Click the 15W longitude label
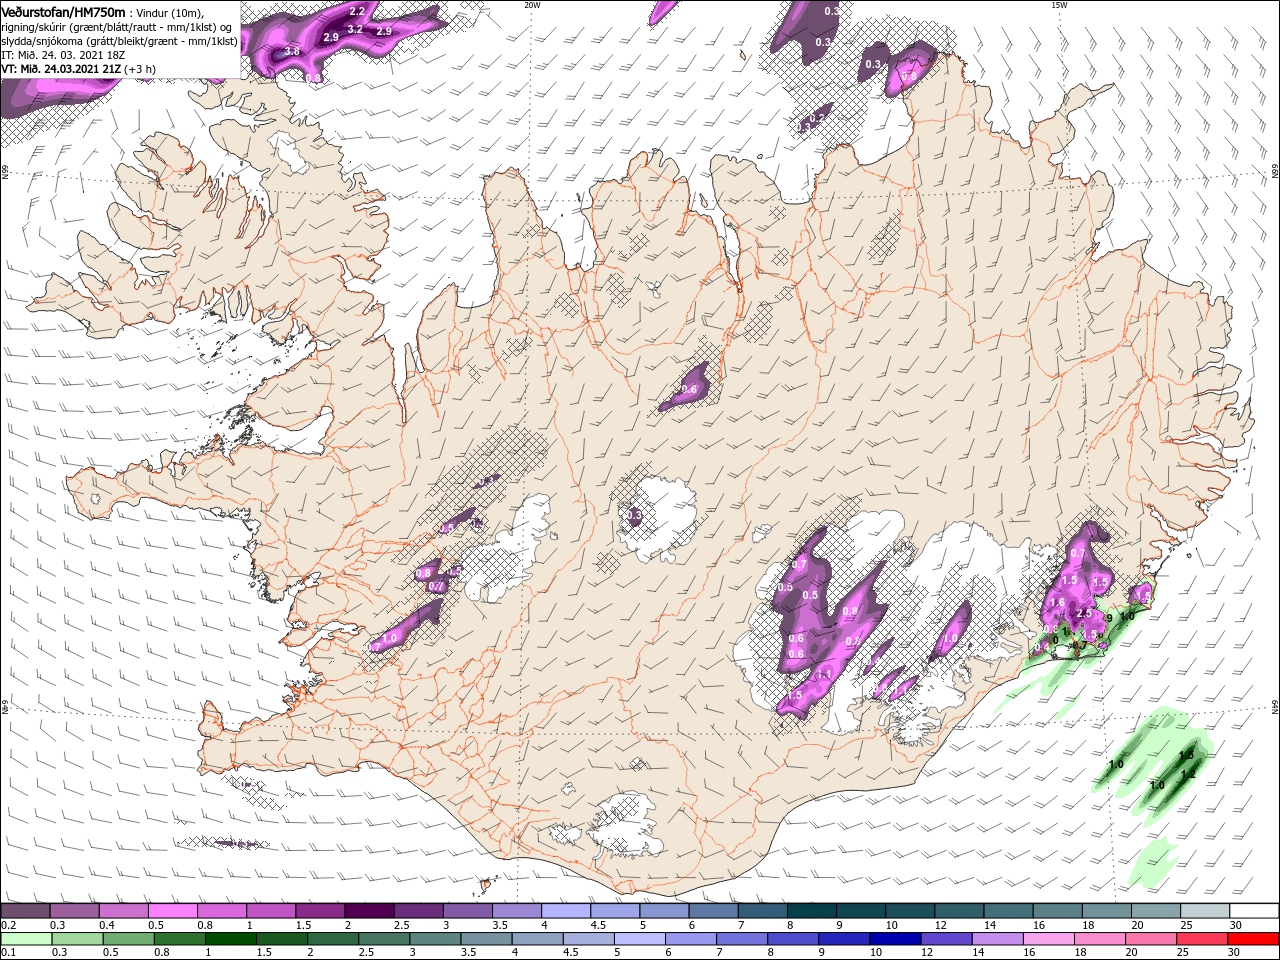Viewport: 1280px width, 960px height. [x=1059, y=5]
